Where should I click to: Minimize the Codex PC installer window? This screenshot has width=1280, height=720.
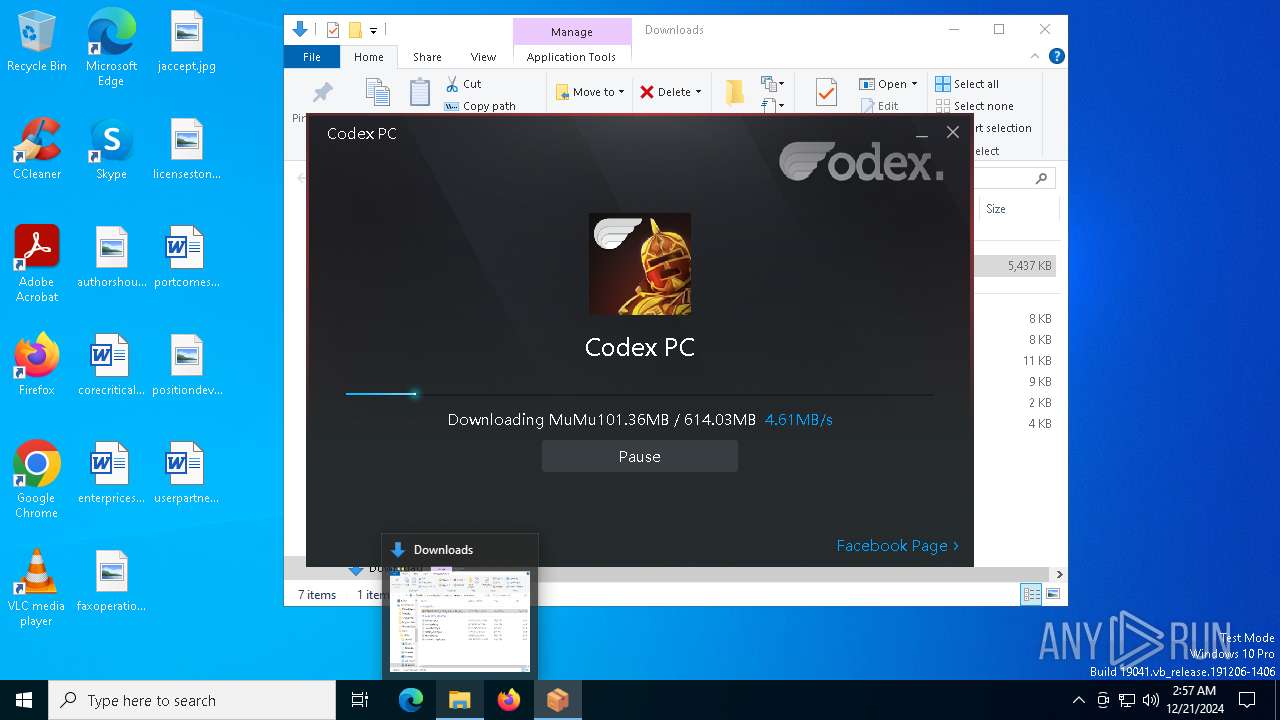[x=922, y=133]
